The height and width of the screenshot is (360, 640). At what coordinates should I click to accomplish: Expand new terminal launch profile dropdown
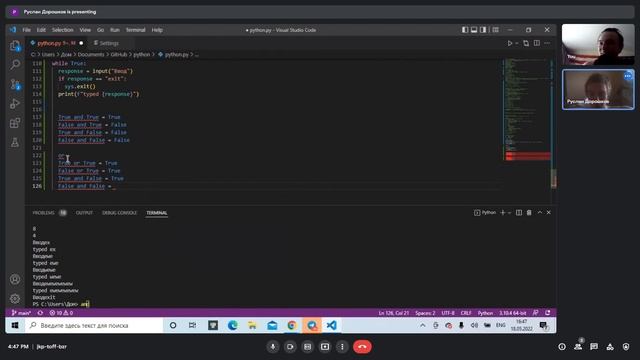(x=509, y=213)
